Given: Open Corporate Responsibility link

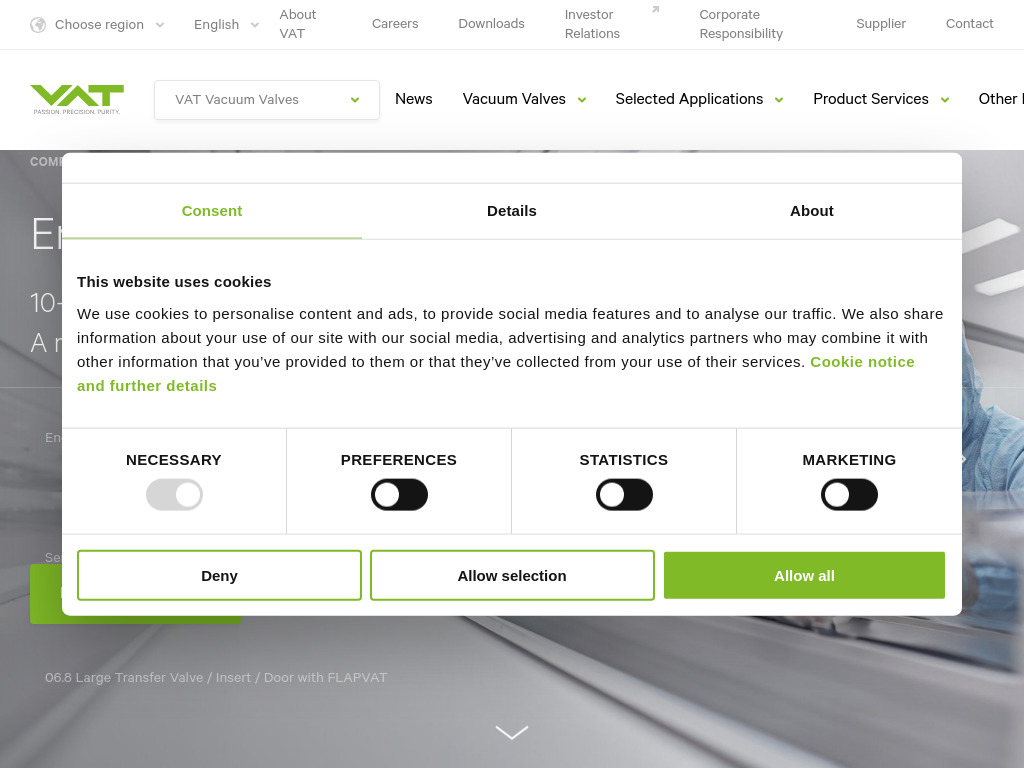Looking at the screenshot, I should tap(741, 24).
